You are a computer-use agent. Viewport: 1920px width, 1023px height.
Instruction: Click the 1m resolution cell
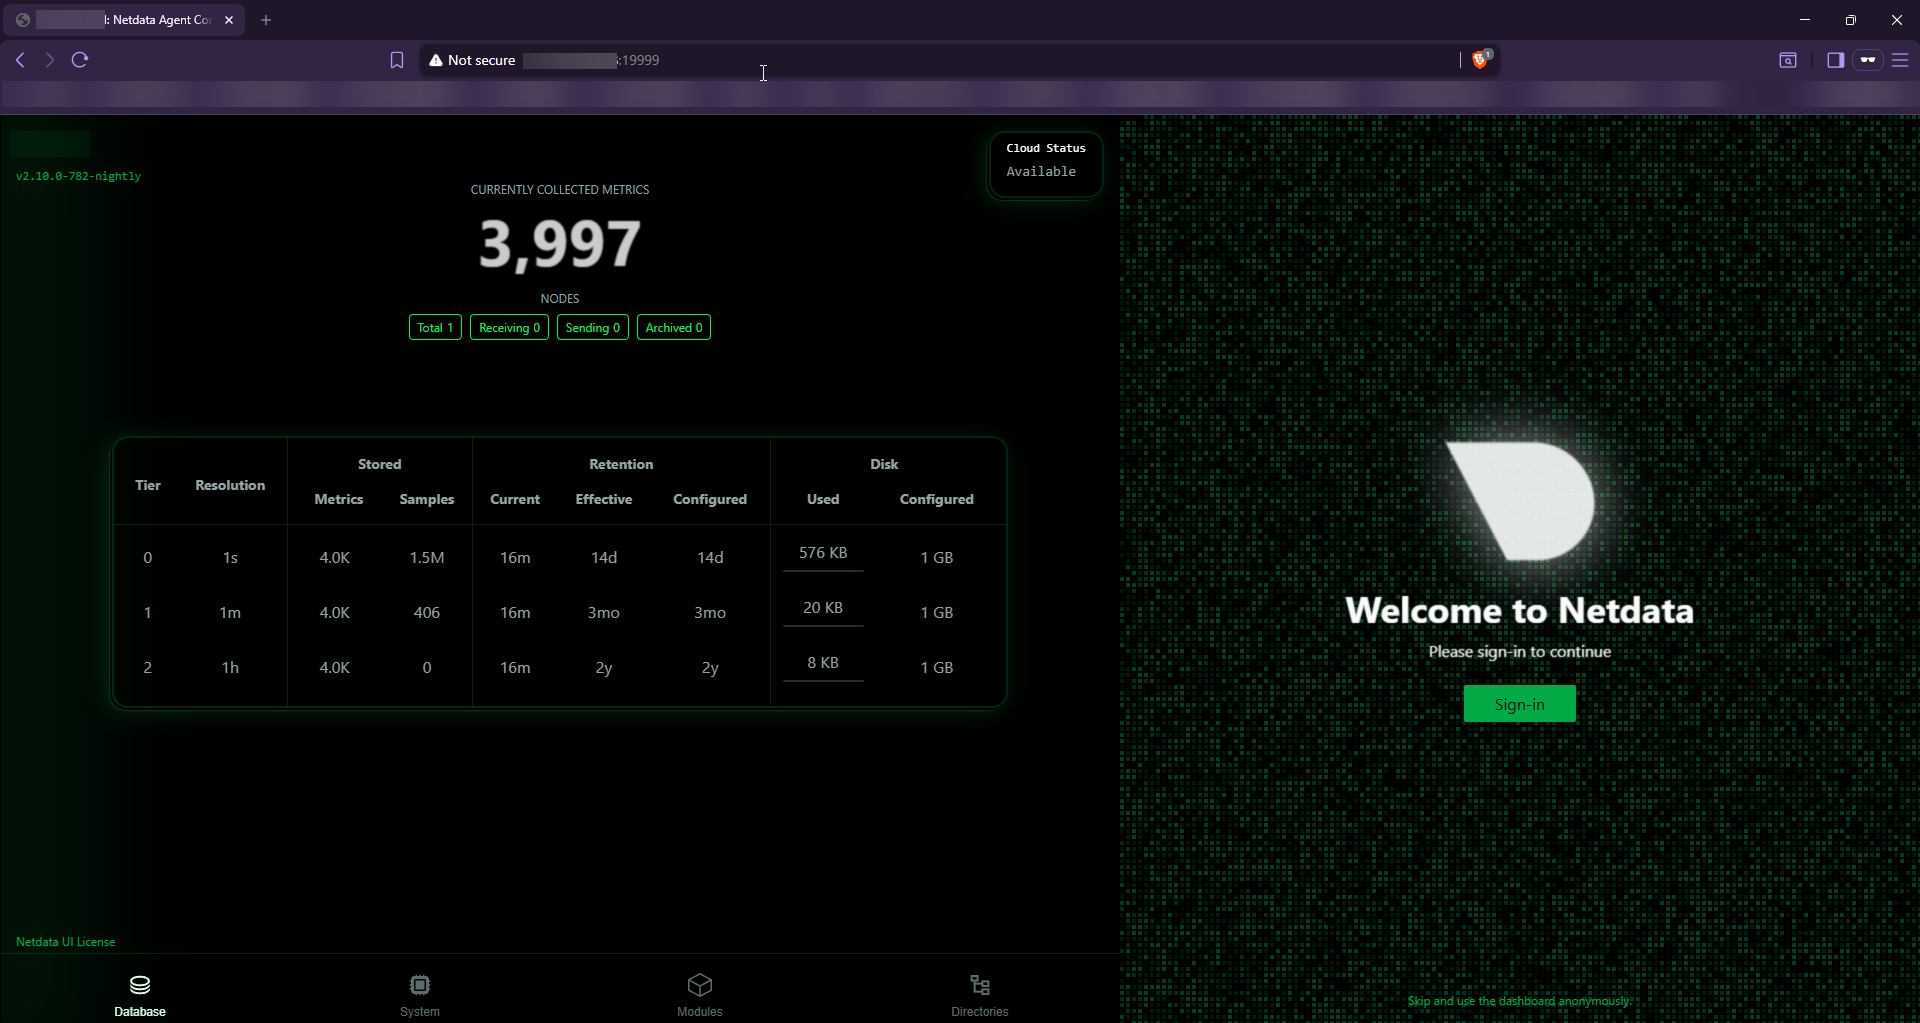[230, 612]
